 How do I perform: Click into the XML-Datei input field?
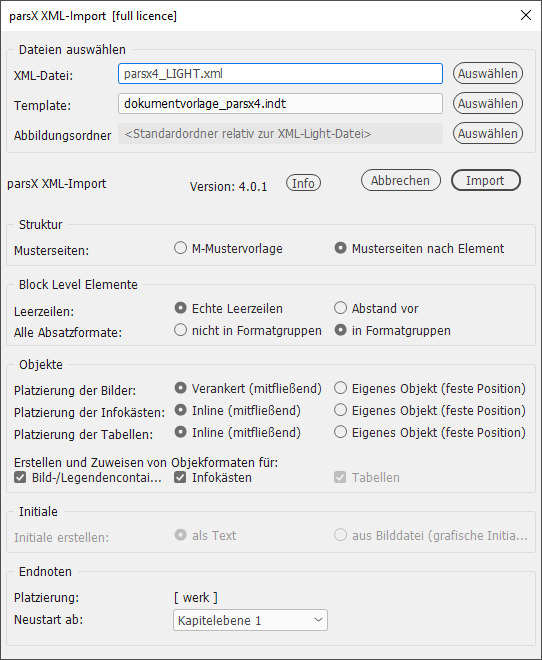(280, 74)
